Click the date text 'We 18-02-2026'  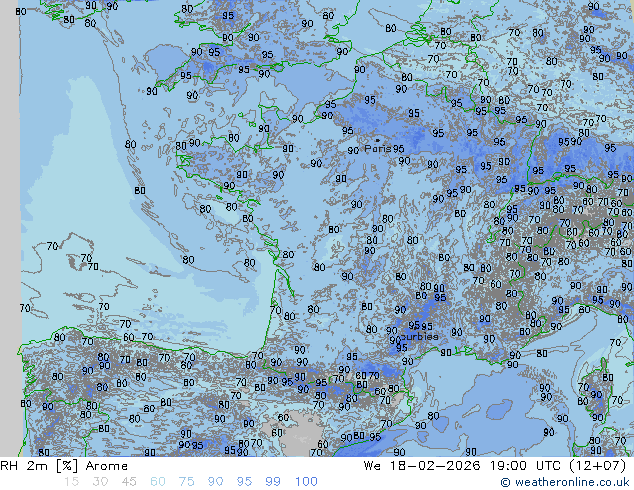click(422, 466)
